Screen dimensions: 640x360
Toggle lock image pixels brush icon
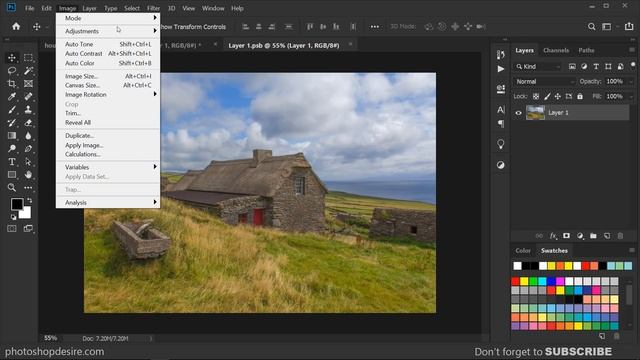[547, 97]
